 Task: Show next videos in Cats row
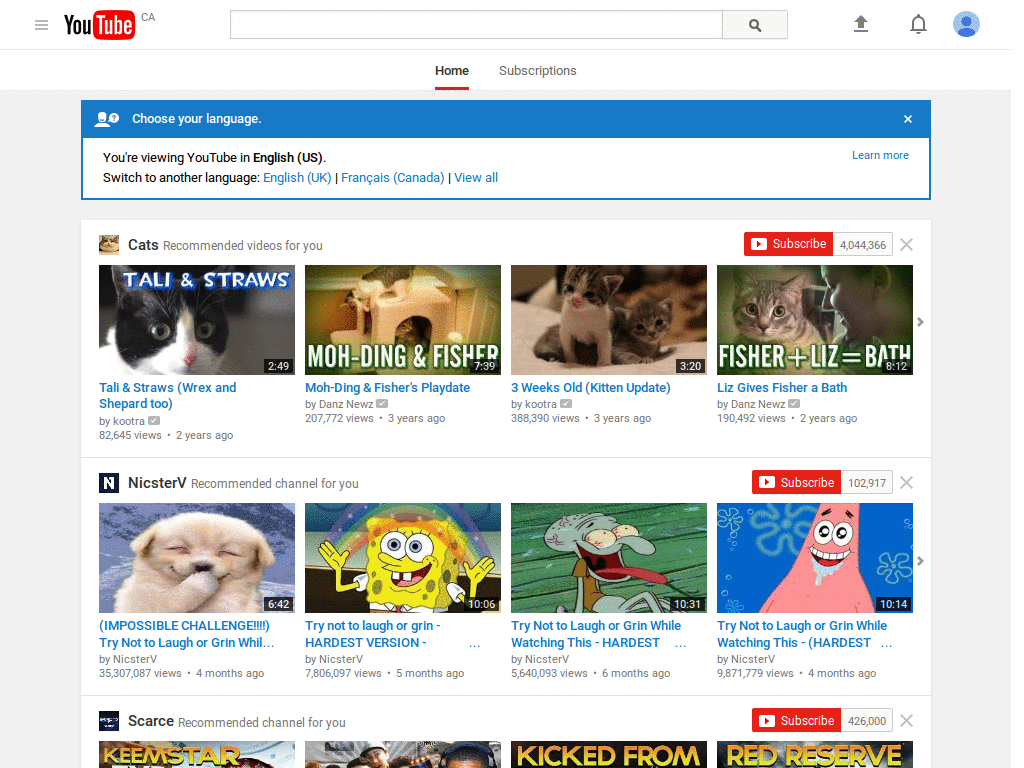(x=920, y=322)
